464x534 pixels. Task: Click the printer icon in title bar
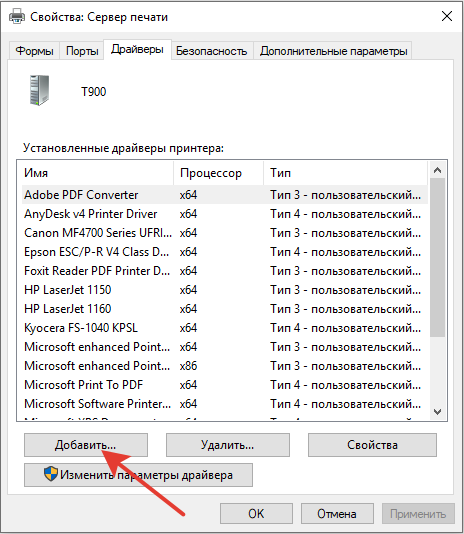click(17, 16)
